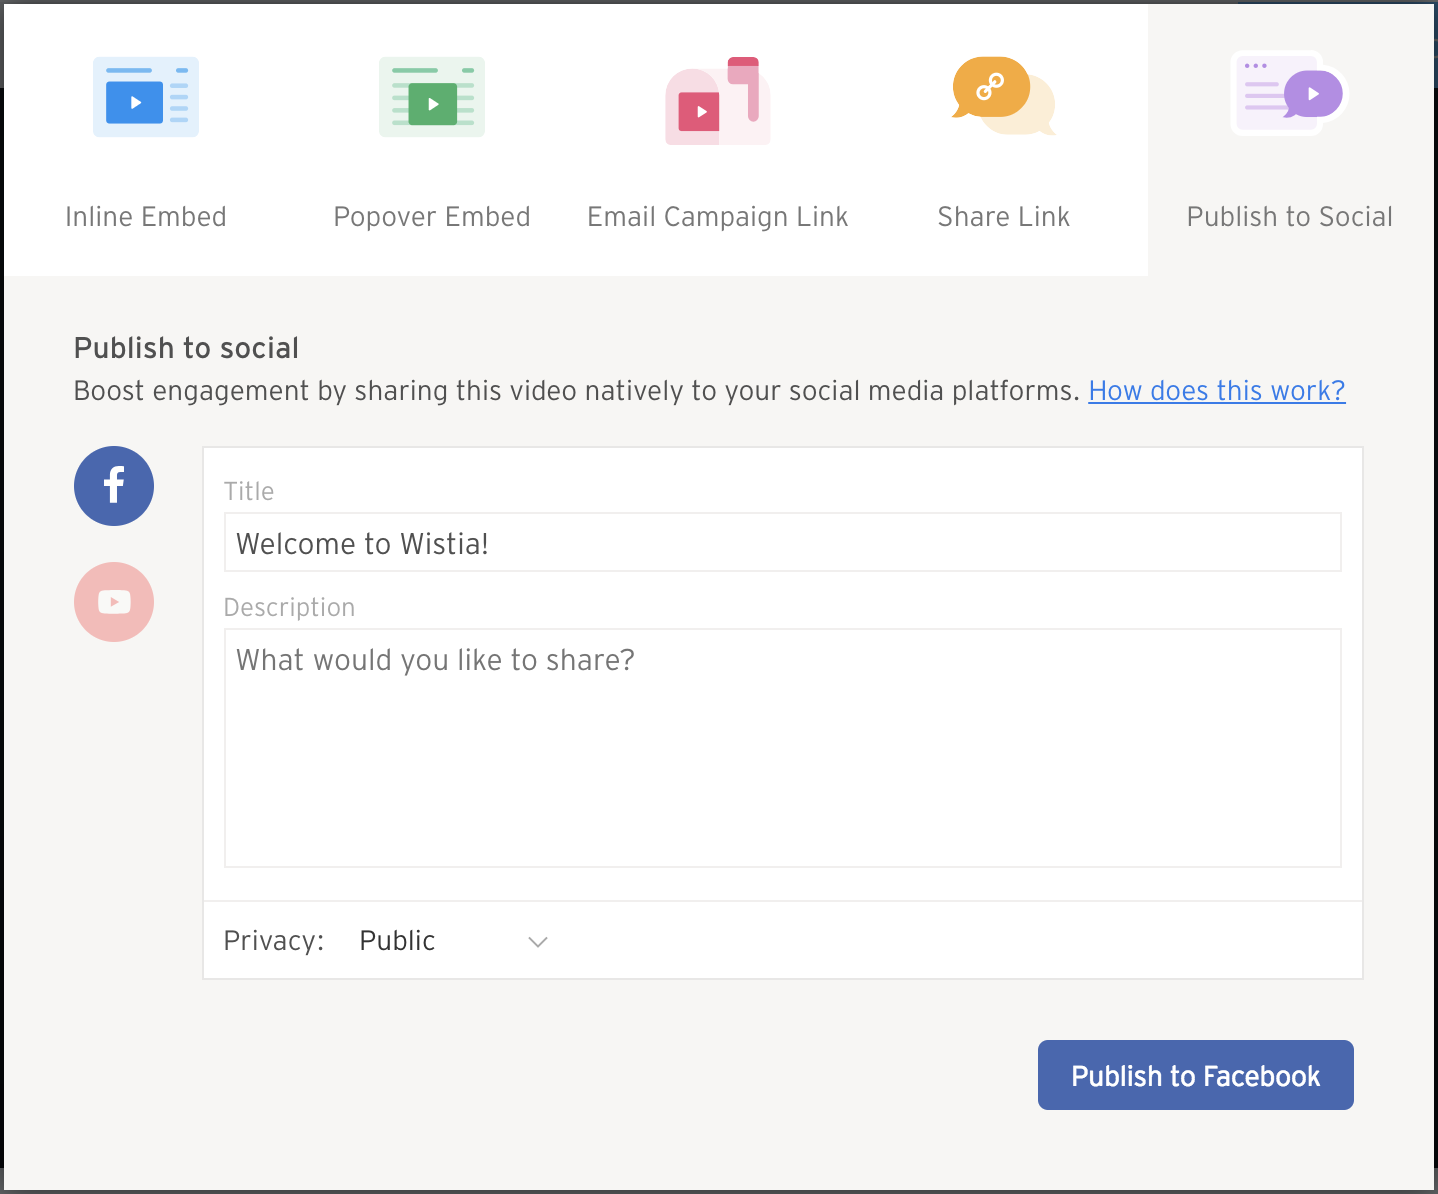Click the Privacy: label

coord(274,941)
